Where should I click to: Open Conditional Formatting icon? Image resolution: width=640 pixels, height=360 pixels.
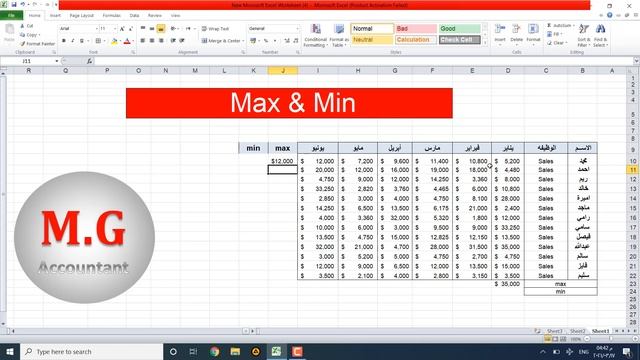point(316,29)
